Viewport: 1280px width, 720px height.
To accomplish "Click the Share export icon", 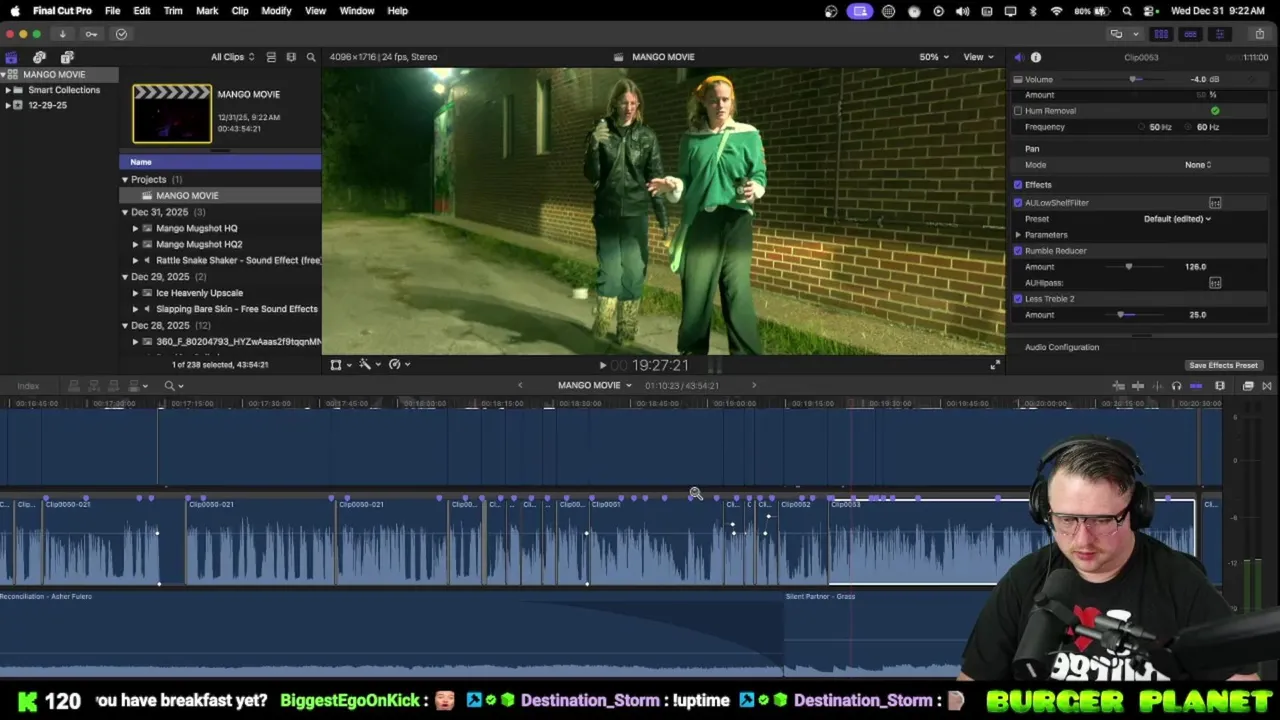I will pyautogui.click(x=1259, y=34).
